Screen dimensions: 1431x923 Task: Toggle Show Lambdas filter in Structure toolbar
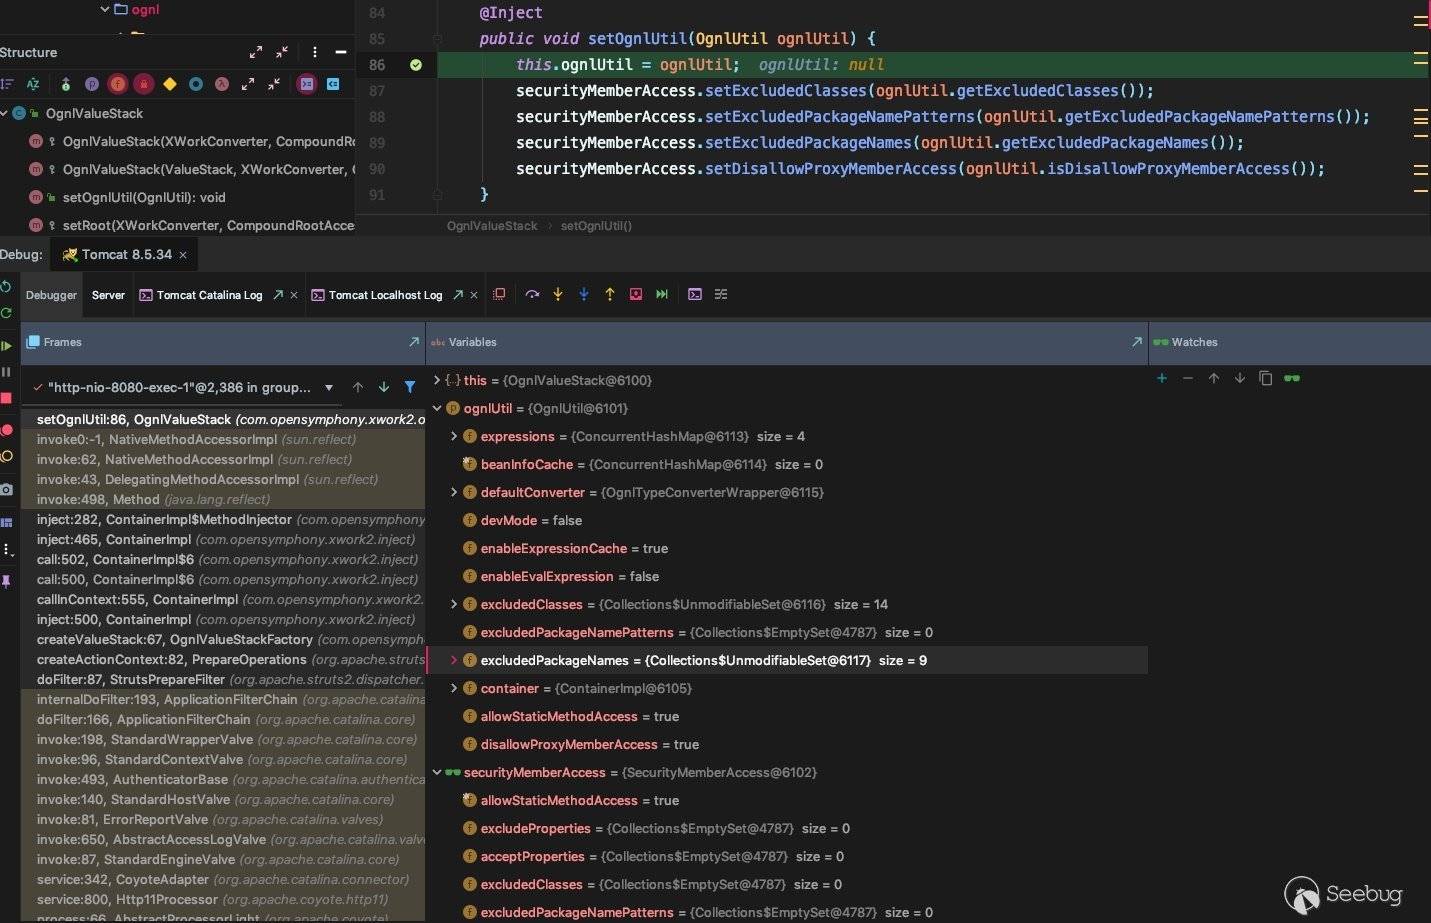point(222,84)
